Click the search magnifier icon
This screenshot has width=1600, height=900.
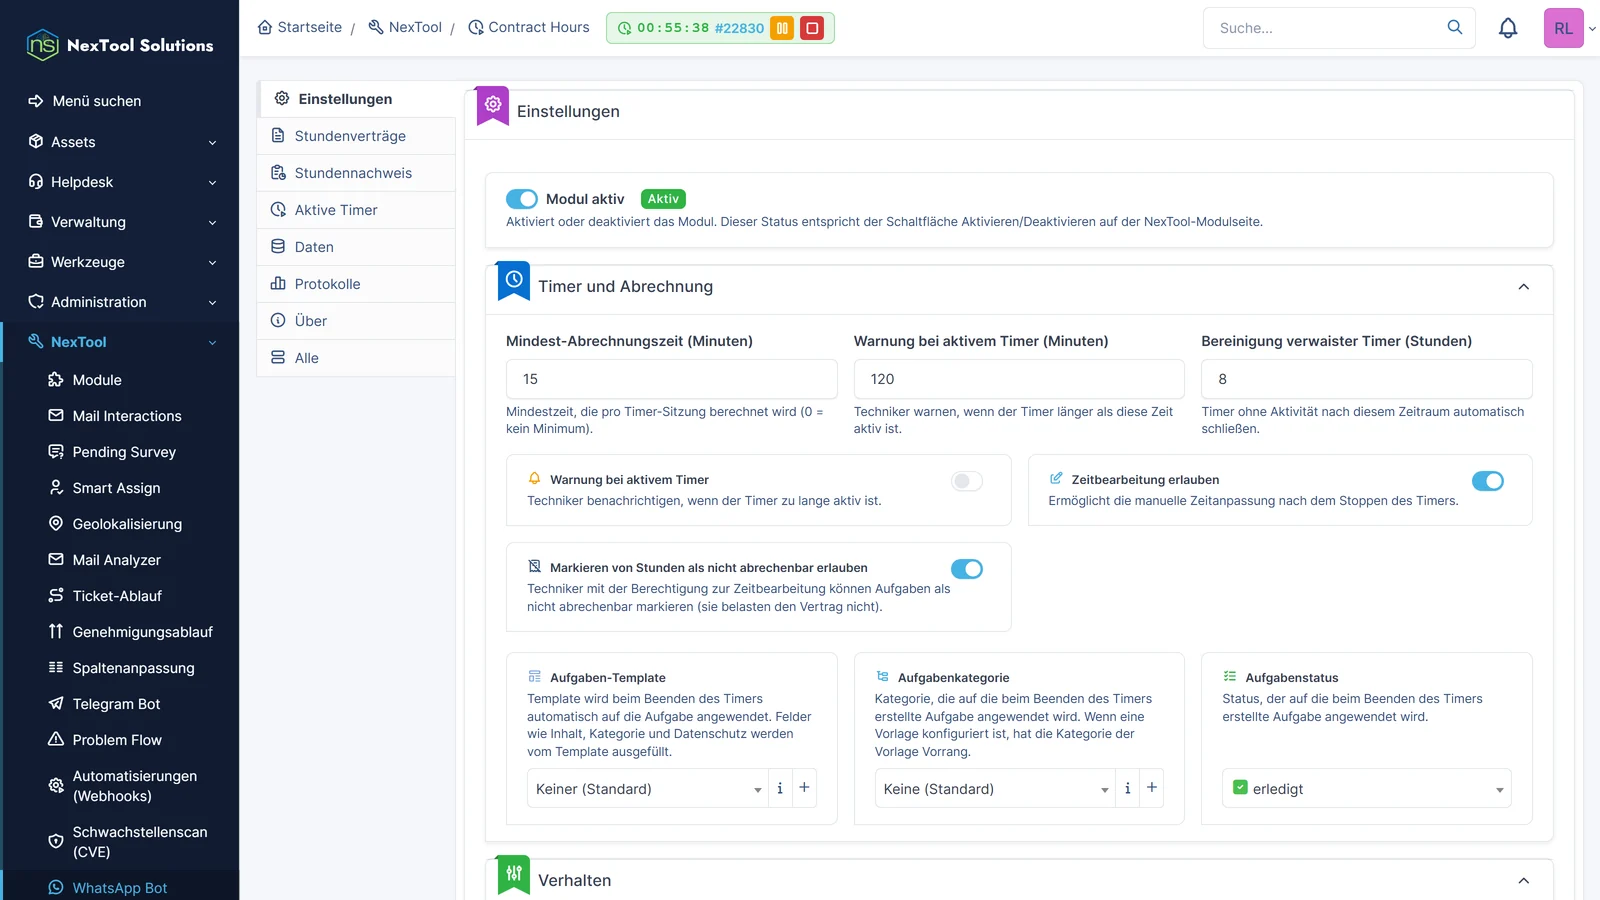1455,28
